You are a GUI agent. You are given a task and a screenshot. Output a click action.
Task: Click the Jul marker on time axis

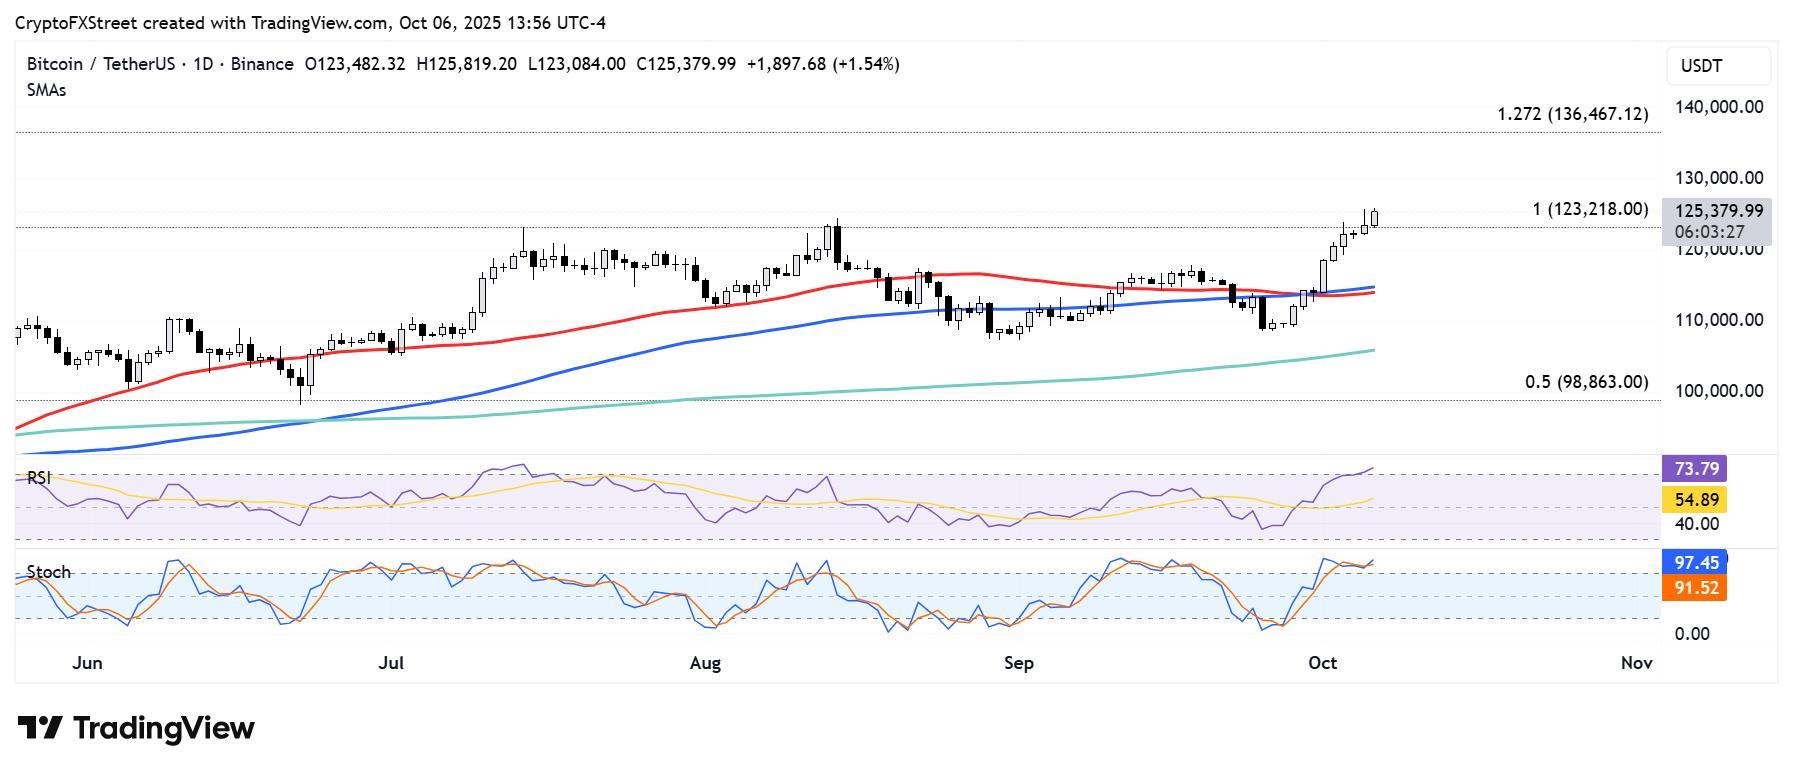391,663
